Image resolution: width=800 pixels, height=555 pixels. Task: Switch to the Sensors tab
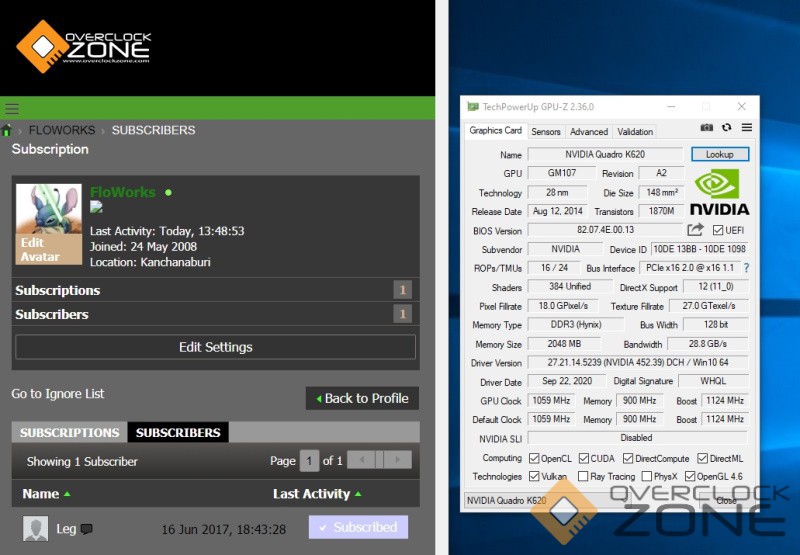[x=546, y=132]
